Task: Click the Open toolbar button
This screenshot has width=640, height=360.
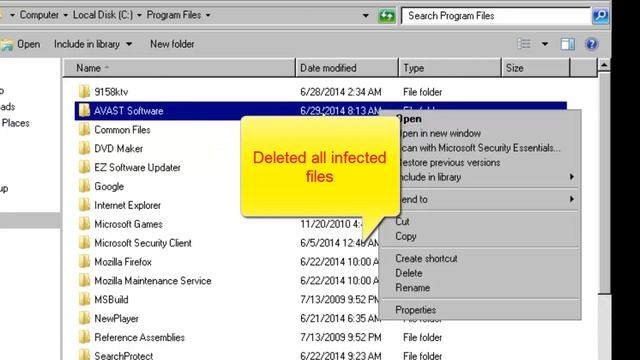Action: [20, 44]
